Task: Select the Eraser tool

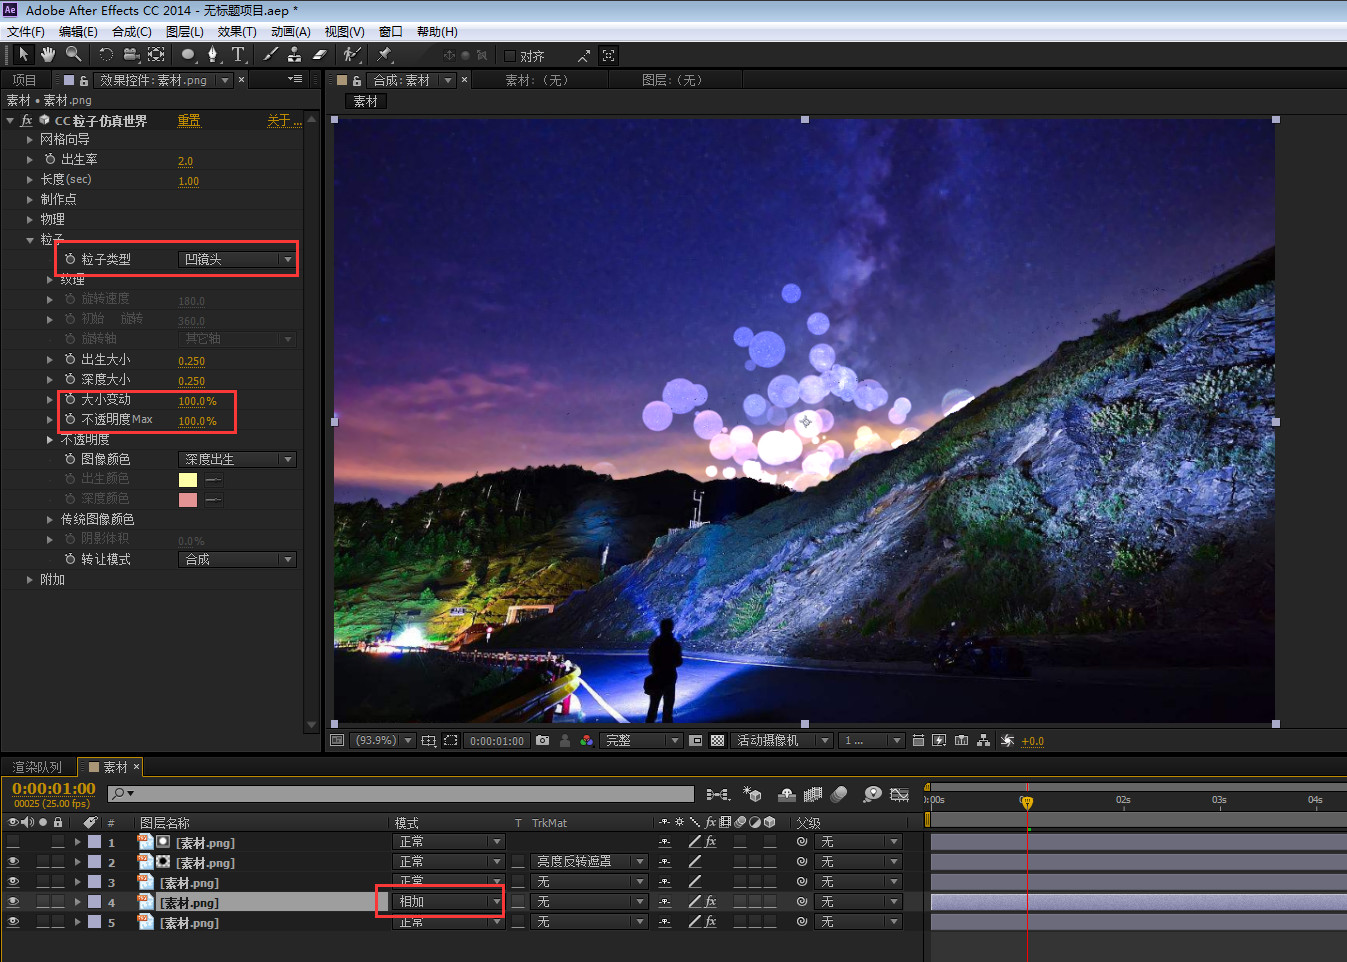Action: coord(320,54)
